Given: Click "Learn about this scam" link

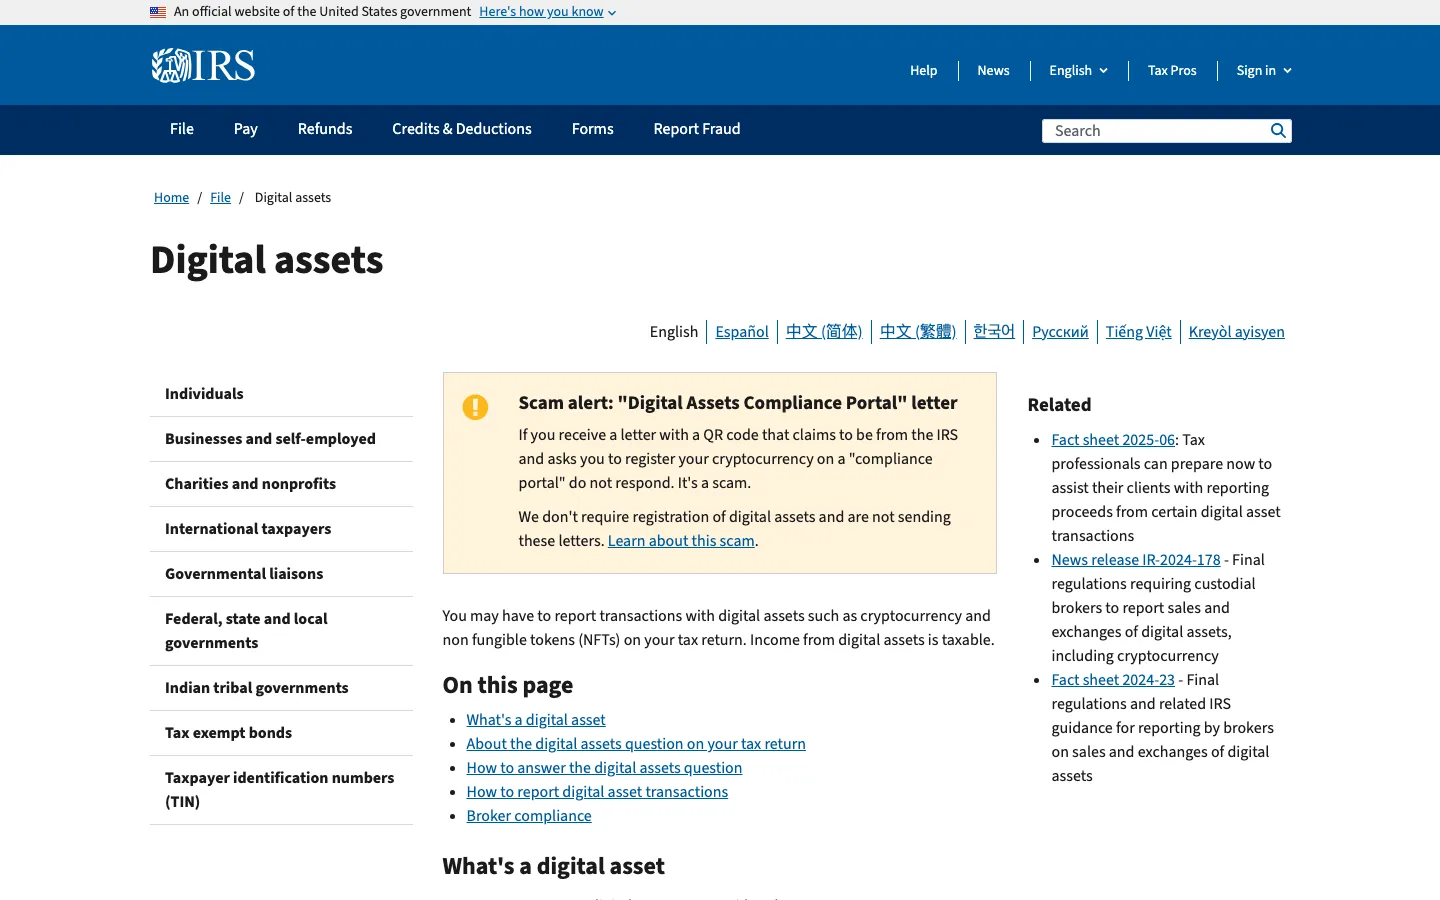Looking at the screenshot, I should pyautogui.click(x=681, y=541).
